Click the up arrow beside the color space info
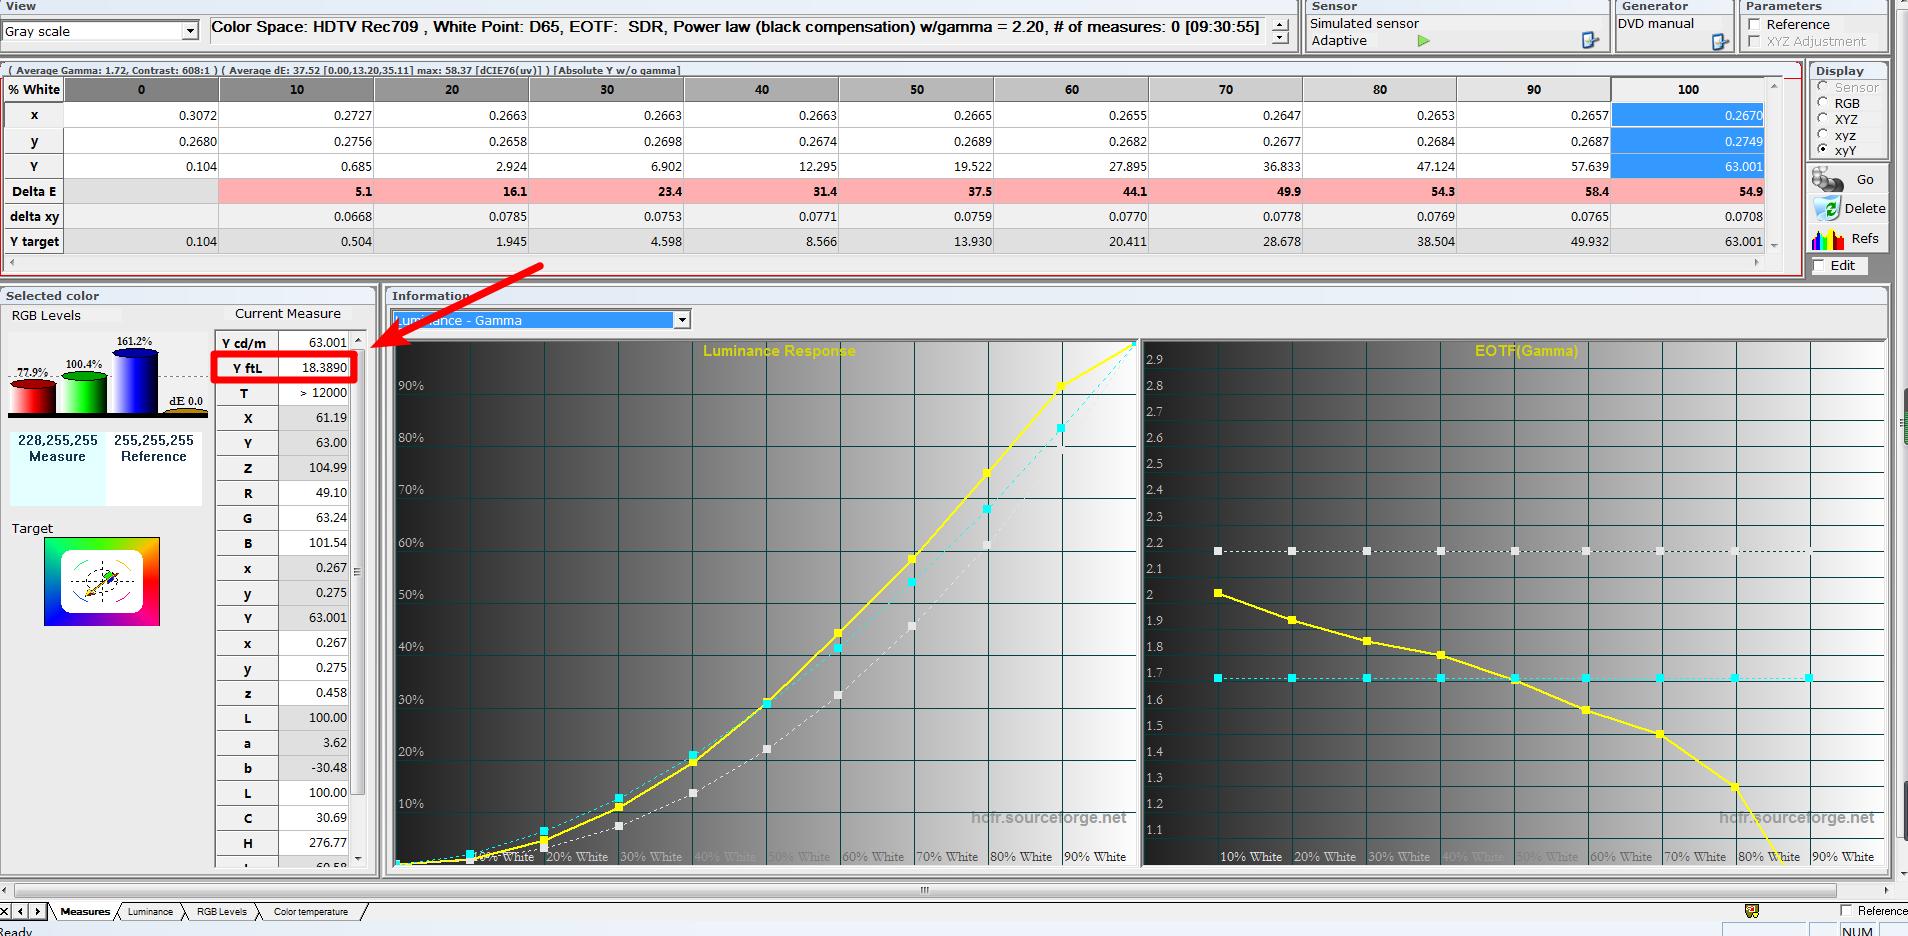The height and width of the screenshot is (936, 1908). pos(1280,23)
